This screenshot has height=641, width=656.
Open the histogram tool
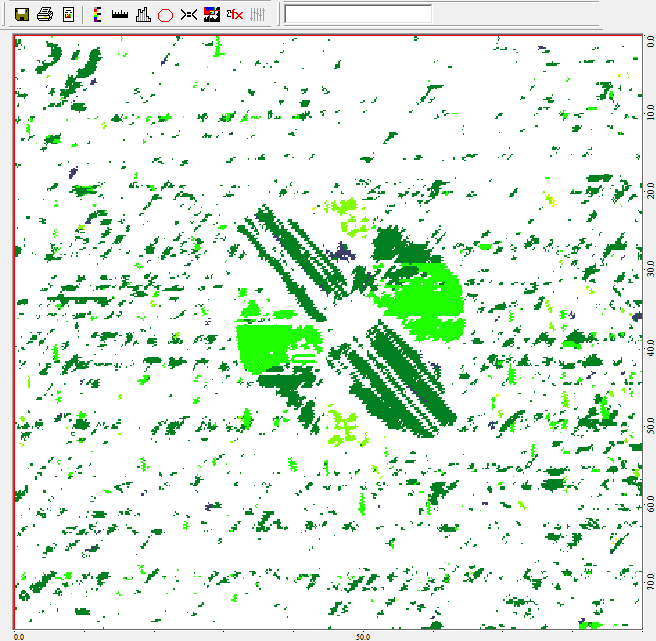coord(142,14)
